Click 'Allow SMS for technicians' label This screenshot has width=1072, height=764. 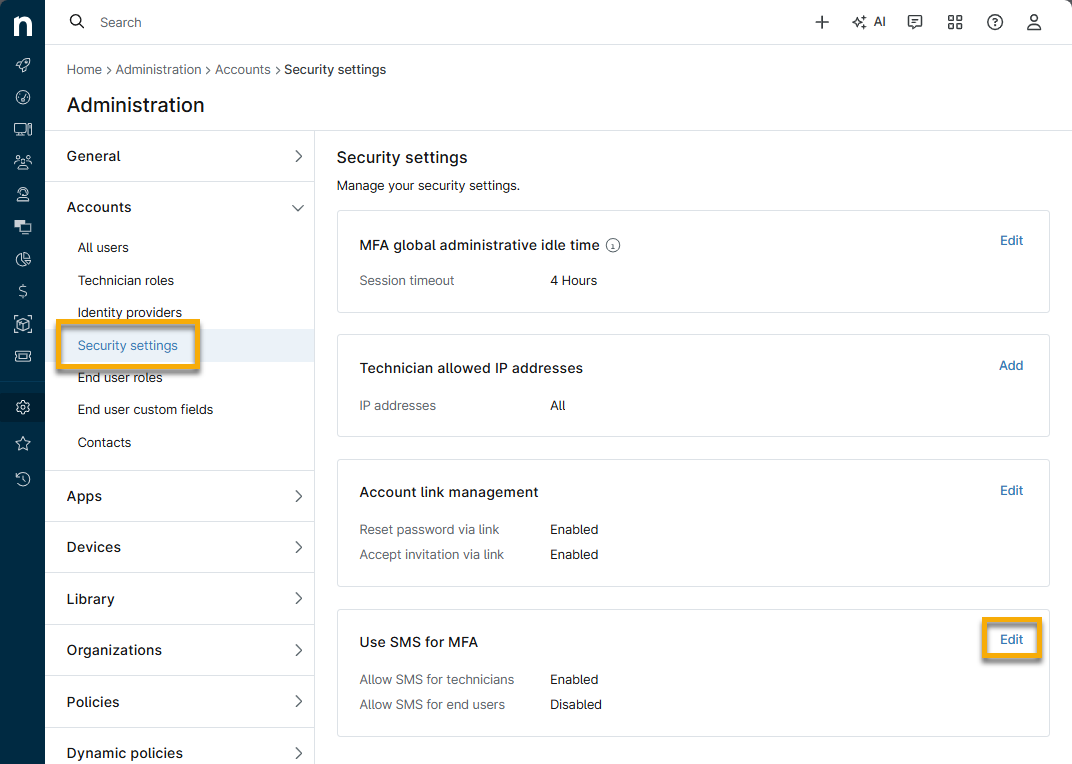437,680
